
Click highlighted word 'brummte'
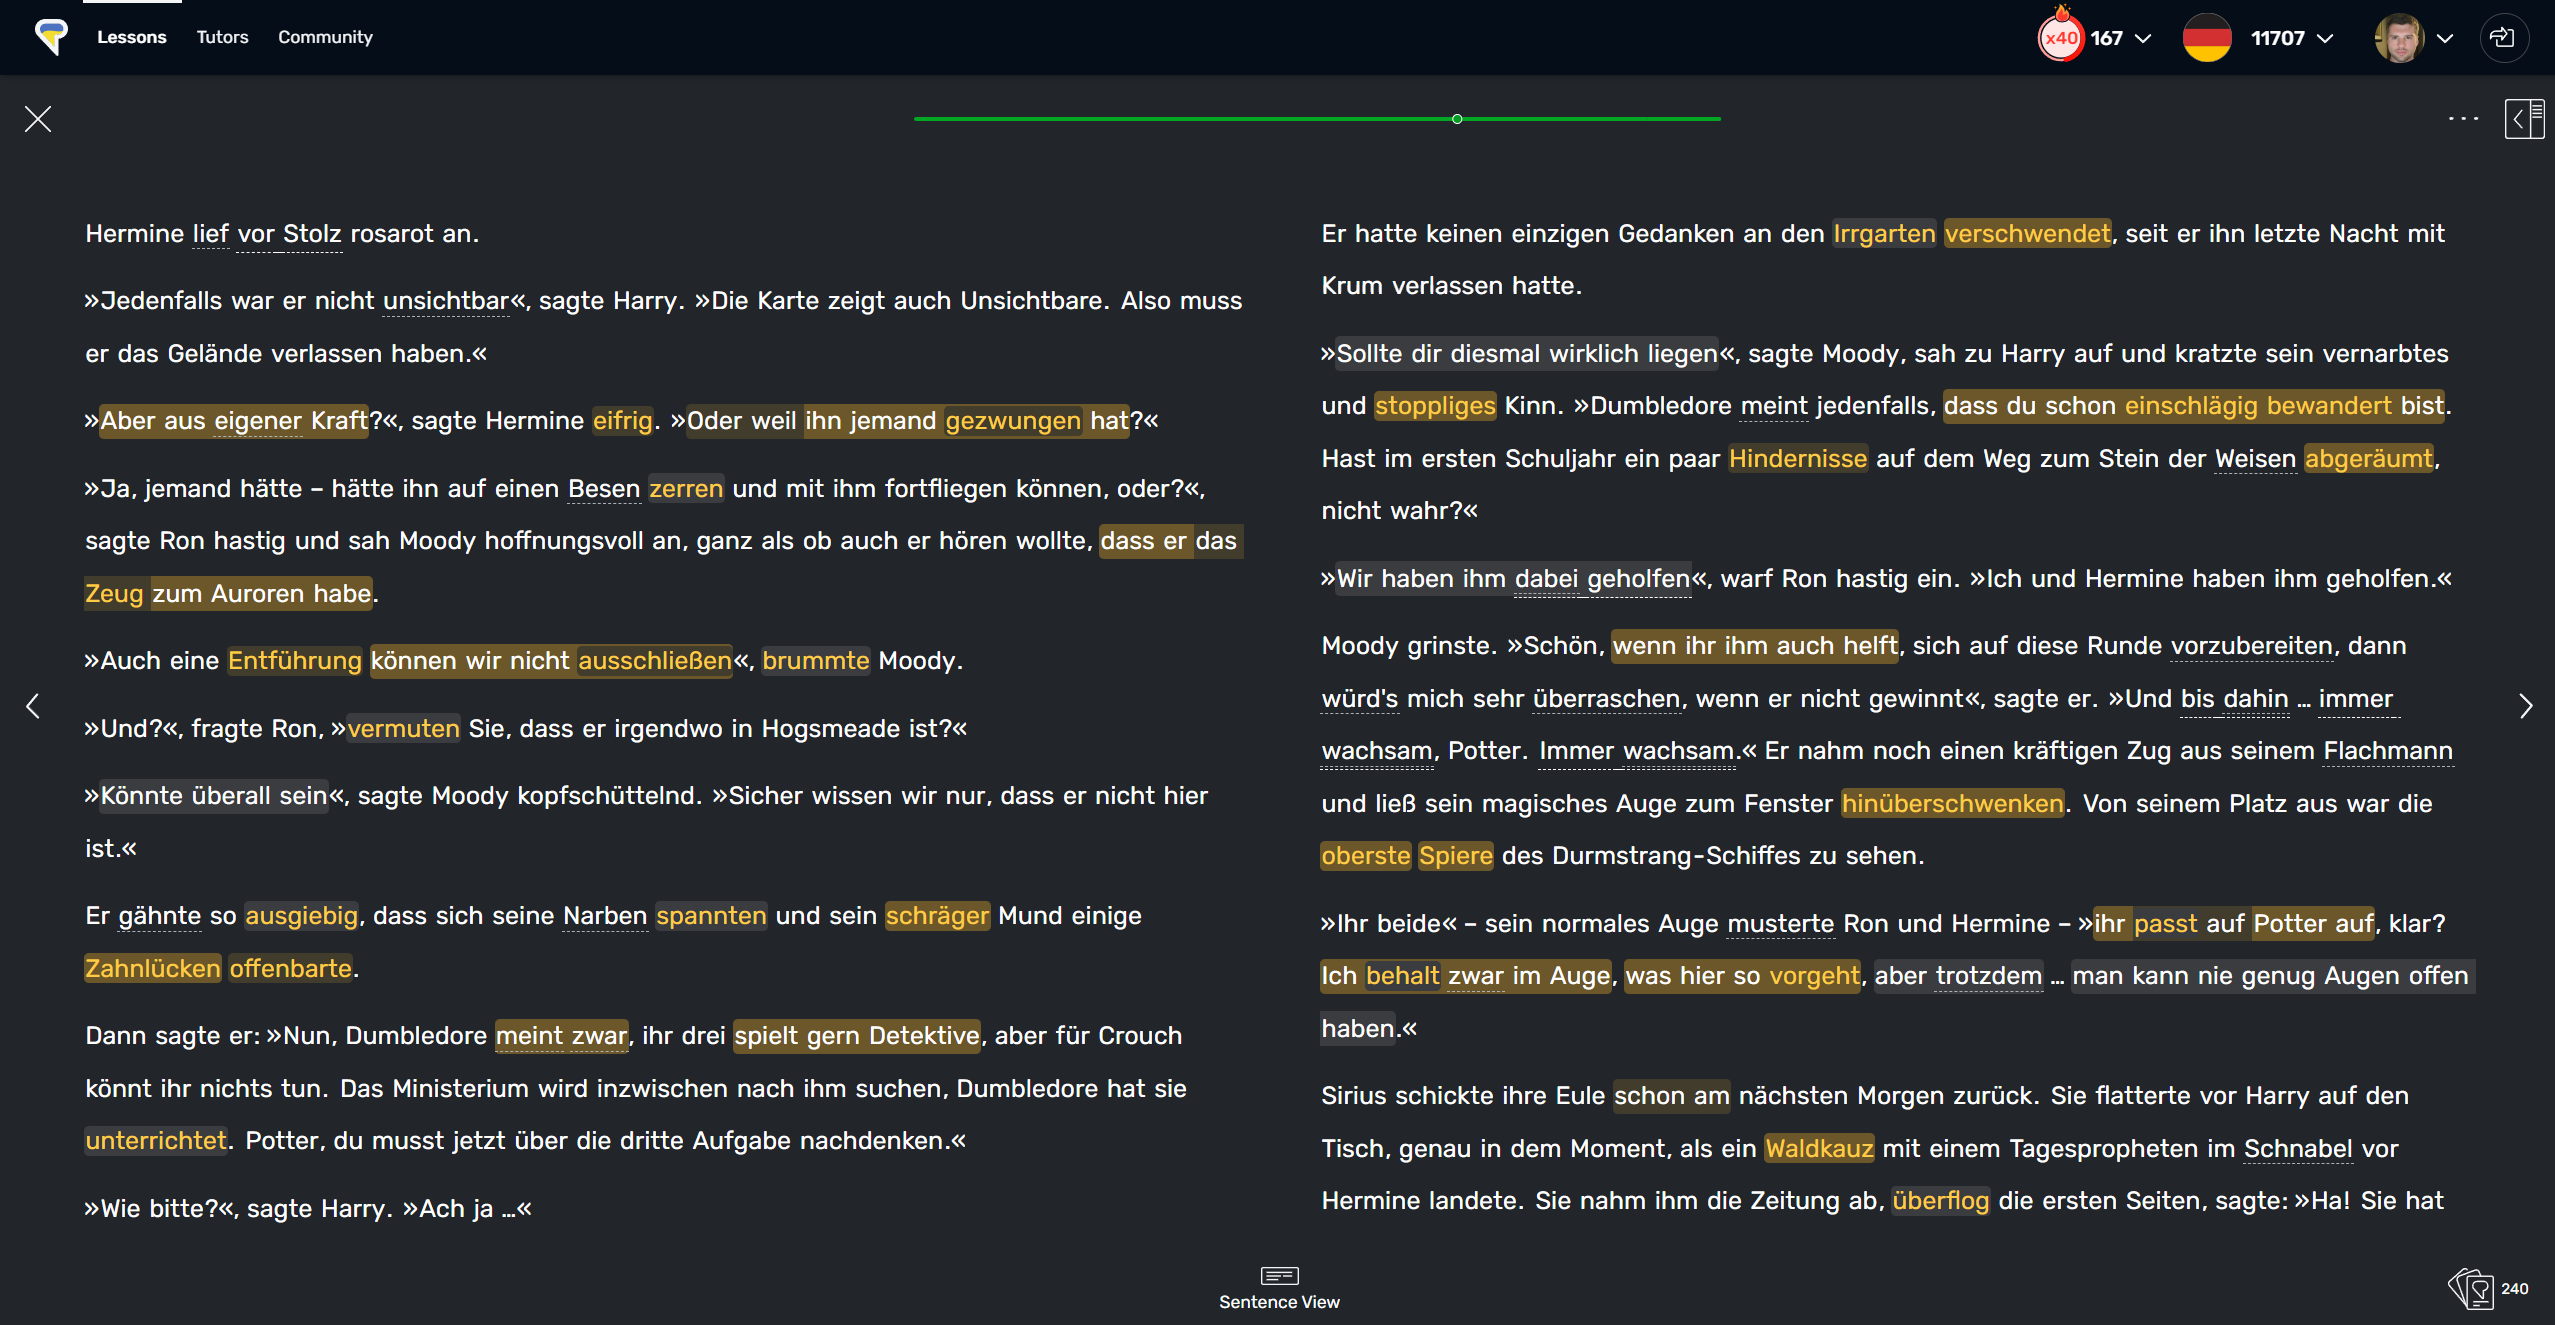tap(816, 660)
